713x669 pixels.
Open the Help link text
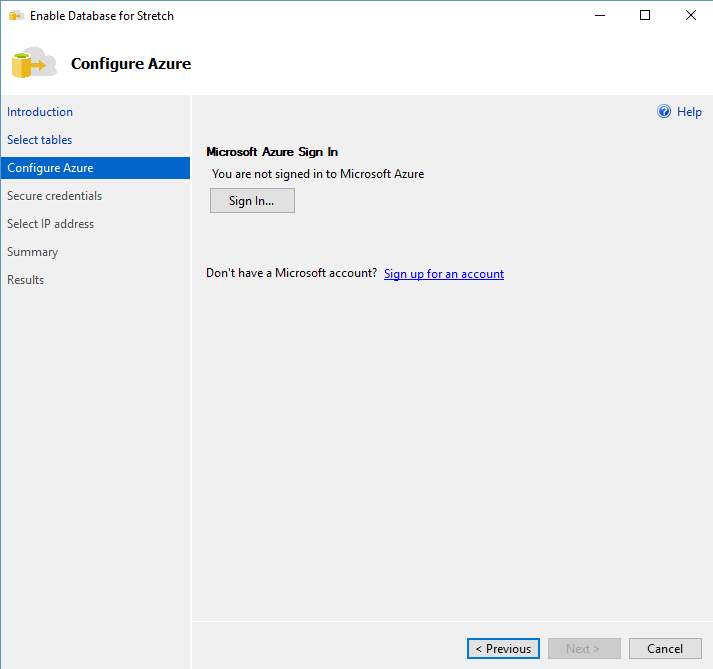coord(689,112)
